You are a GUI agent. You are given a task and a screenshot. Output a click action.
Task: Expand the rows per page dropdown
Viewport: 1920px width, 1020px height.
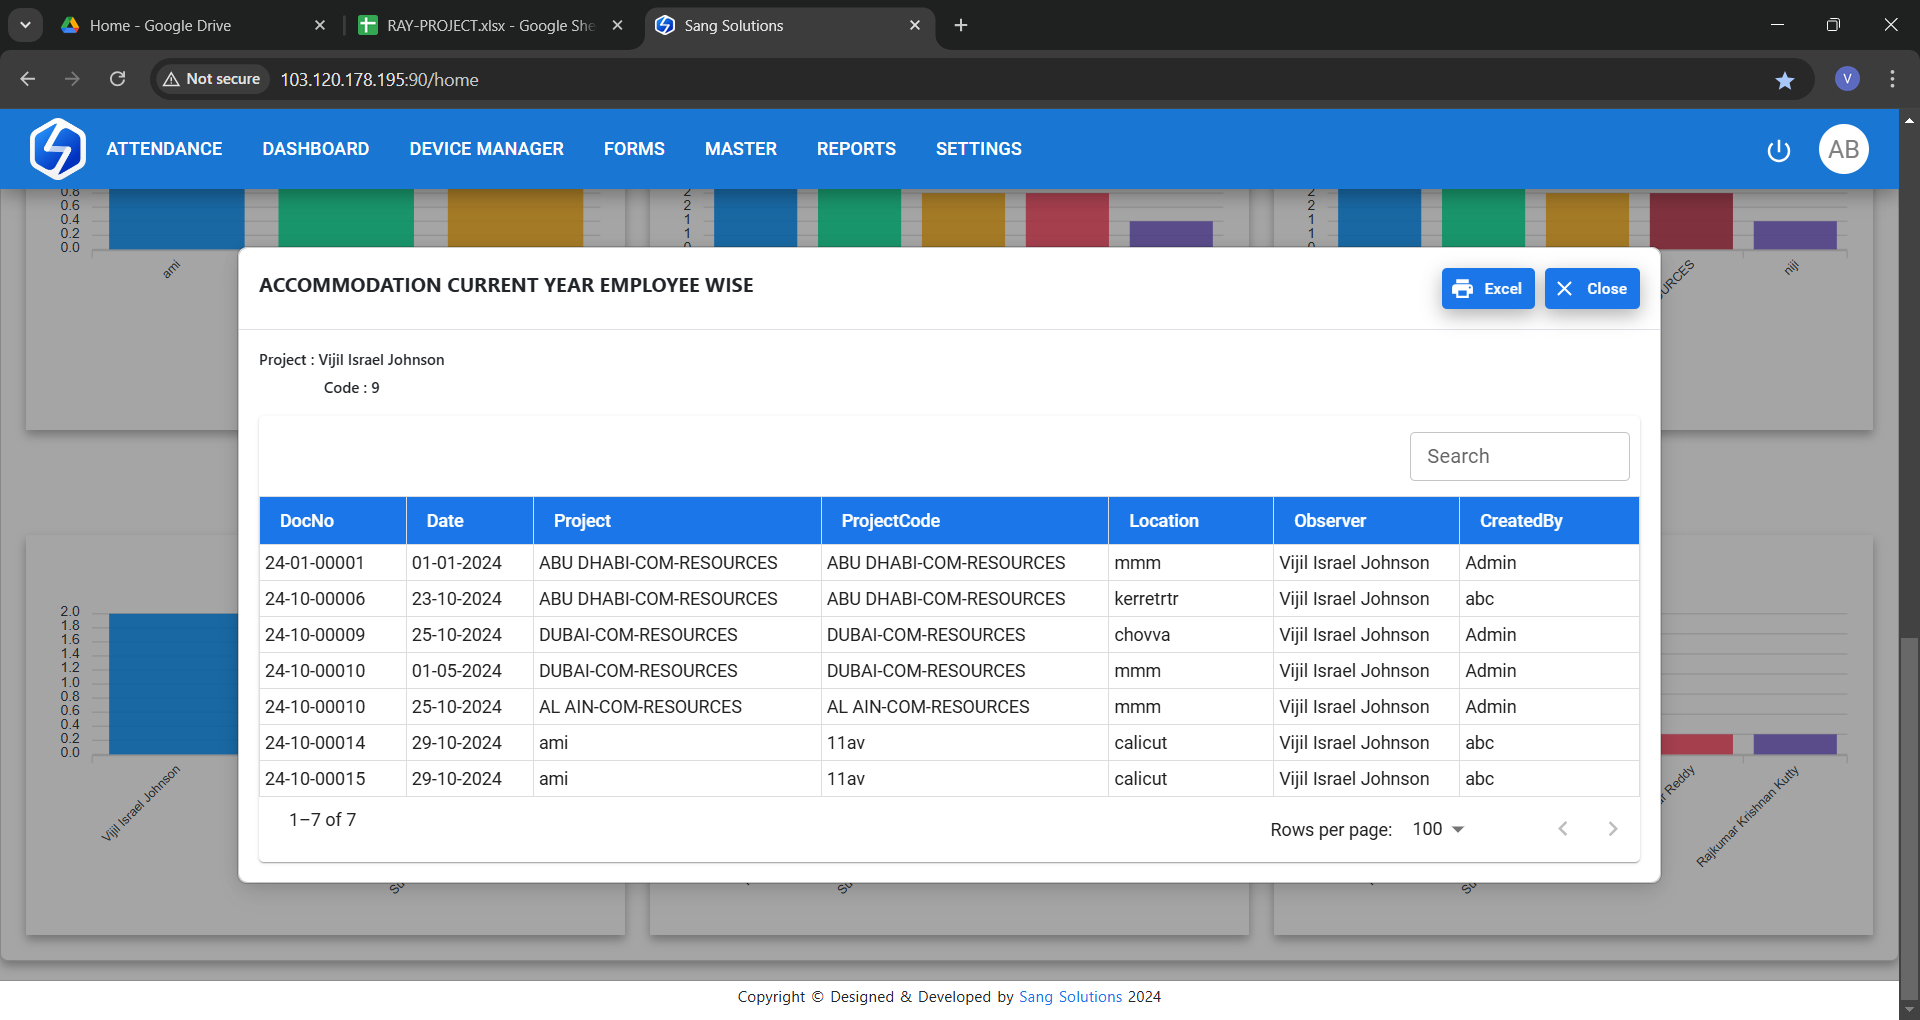click(x=1438, y=829)
